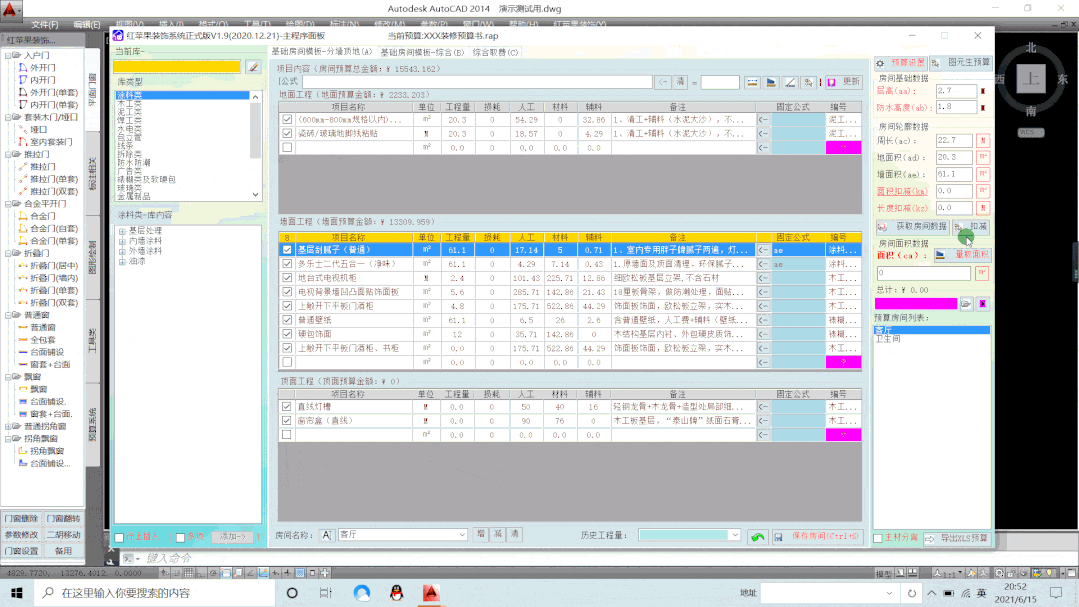Uncheck the 瓷砖/玻璃地脚线粘贴 row checkbox

point(287,133)
